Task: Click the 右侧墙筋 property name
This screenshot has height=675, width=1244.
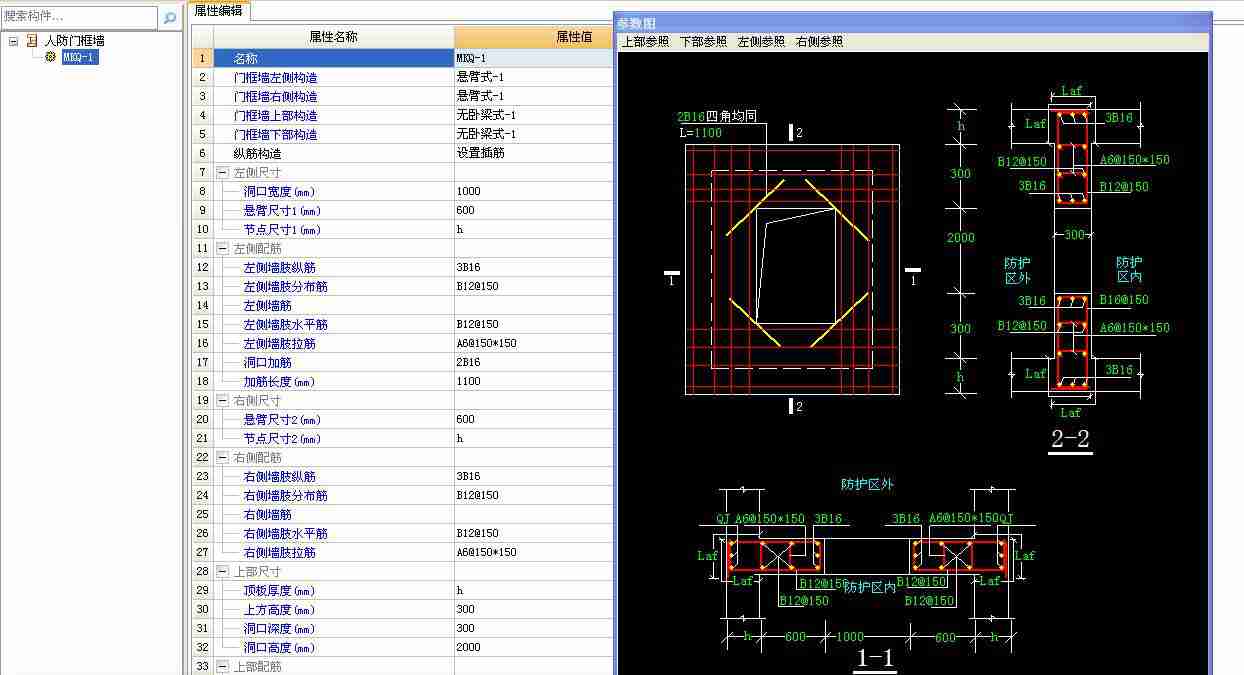Action: pos(268,514)
